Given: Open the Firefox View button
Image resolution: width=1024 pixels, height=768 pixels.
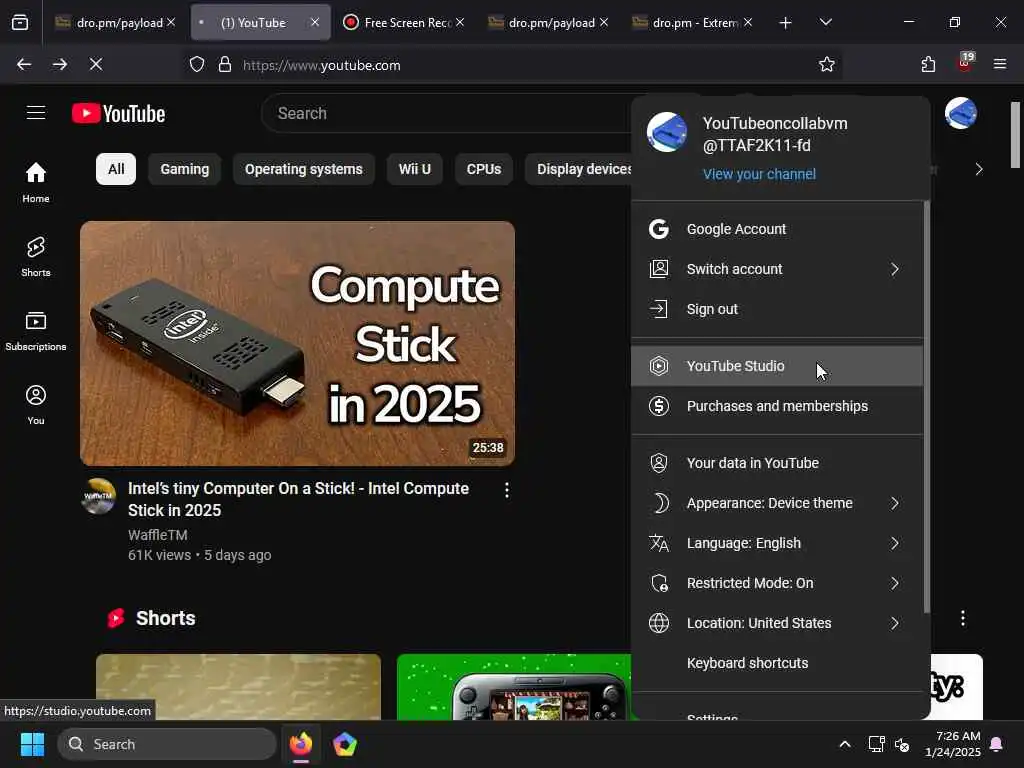Looking at the screenshot, I should [x=20, y=22].
